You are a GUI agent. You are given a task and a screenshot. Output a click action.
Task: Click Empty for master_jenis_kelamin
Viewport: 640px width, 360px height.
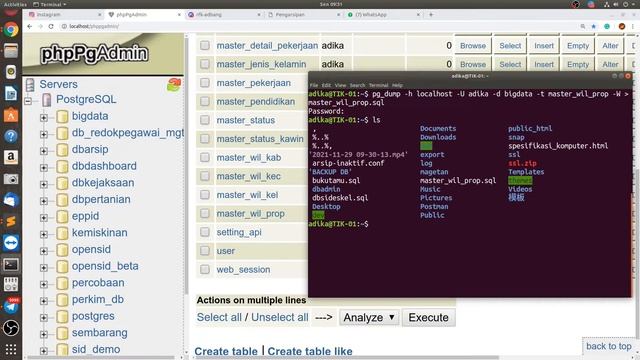(x=578, y=64)
